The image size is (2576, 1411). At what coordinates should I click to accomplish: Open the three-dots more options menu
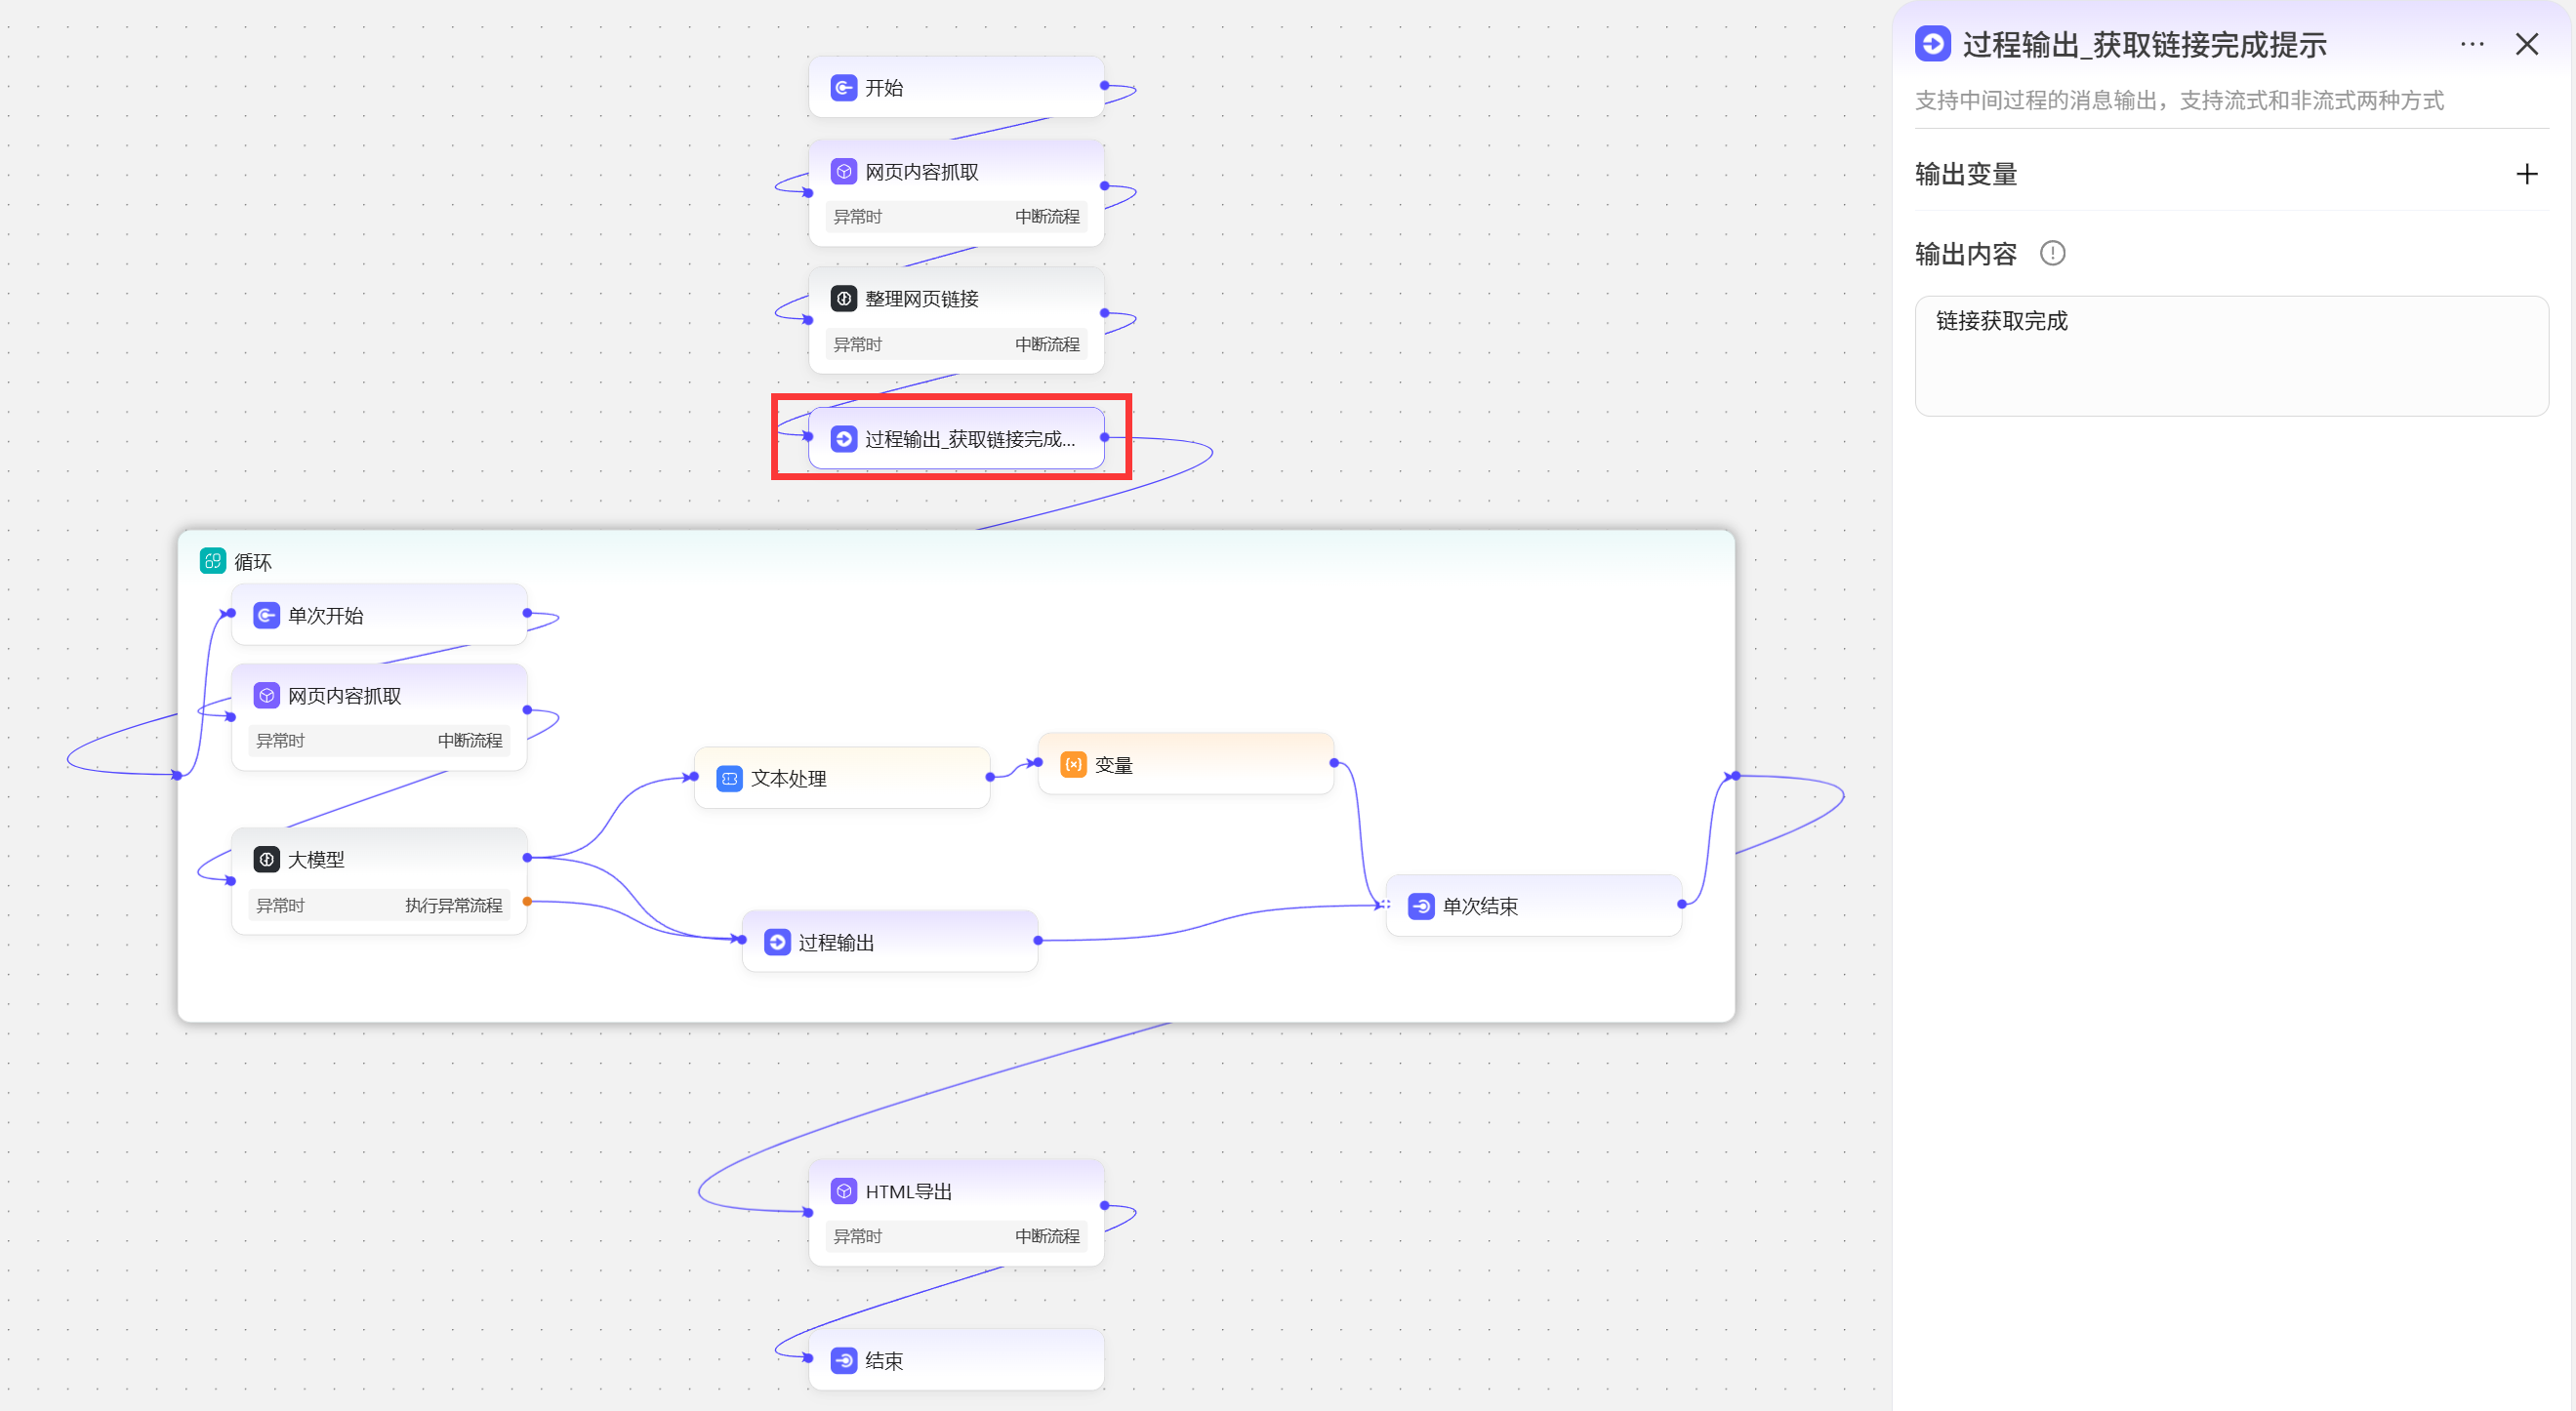2472,44
